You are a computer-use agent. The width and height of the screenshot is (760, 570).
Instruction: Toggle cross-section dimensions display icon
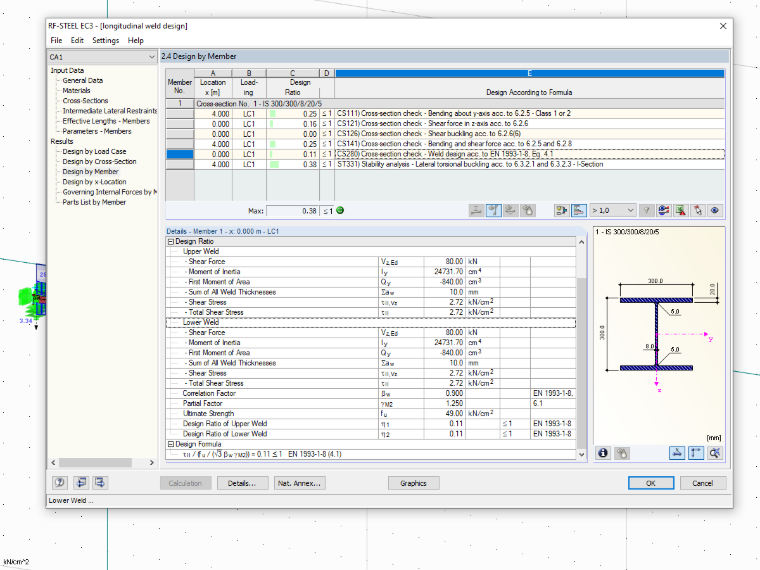(677, 453)
